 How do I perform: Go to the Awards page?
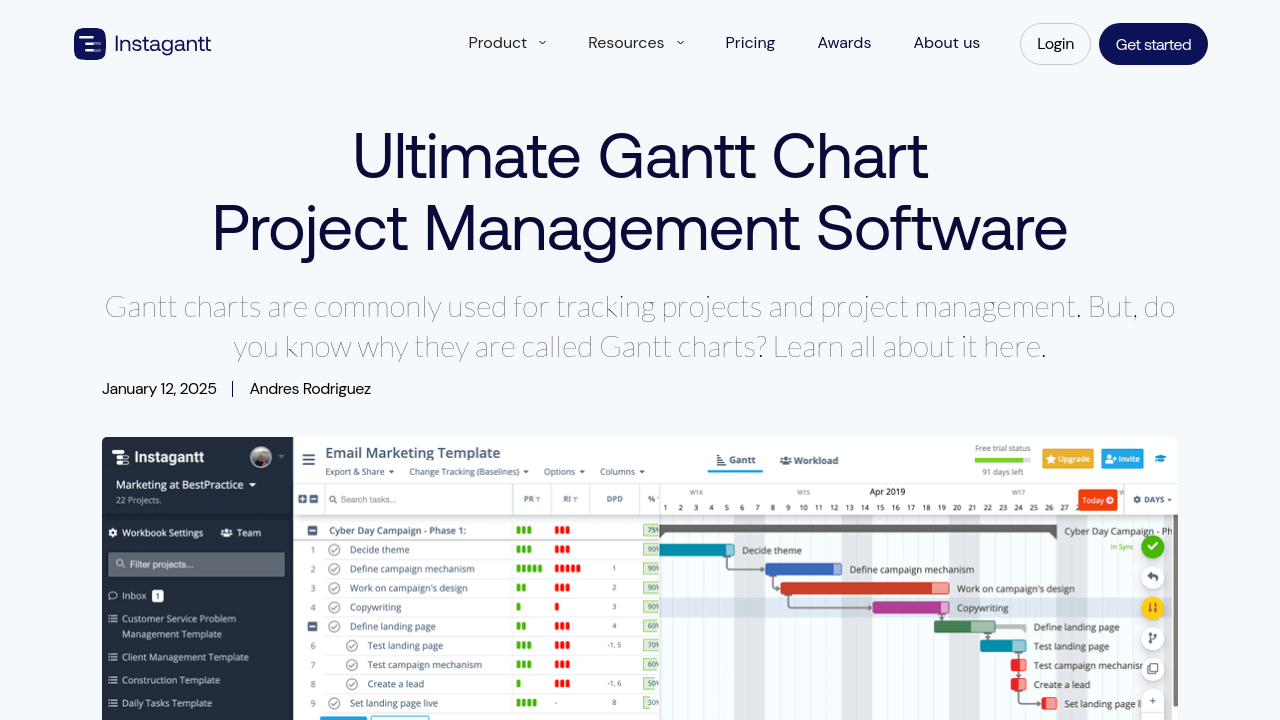pyautogui.click(x=844, y=43)
